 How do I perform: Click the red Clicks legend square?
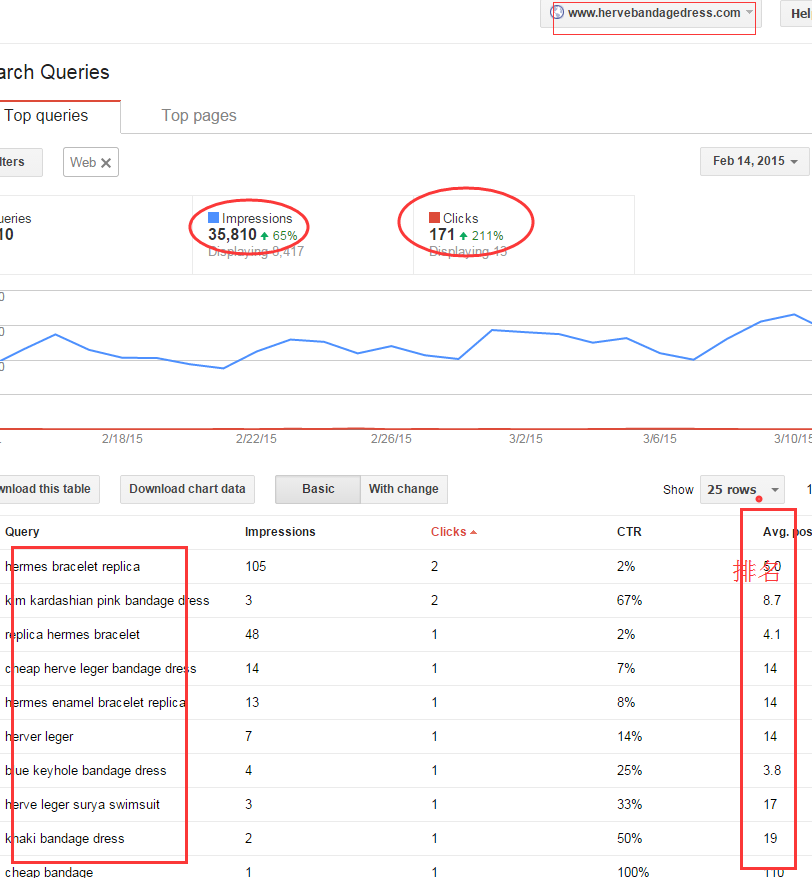tap(434, 218)
